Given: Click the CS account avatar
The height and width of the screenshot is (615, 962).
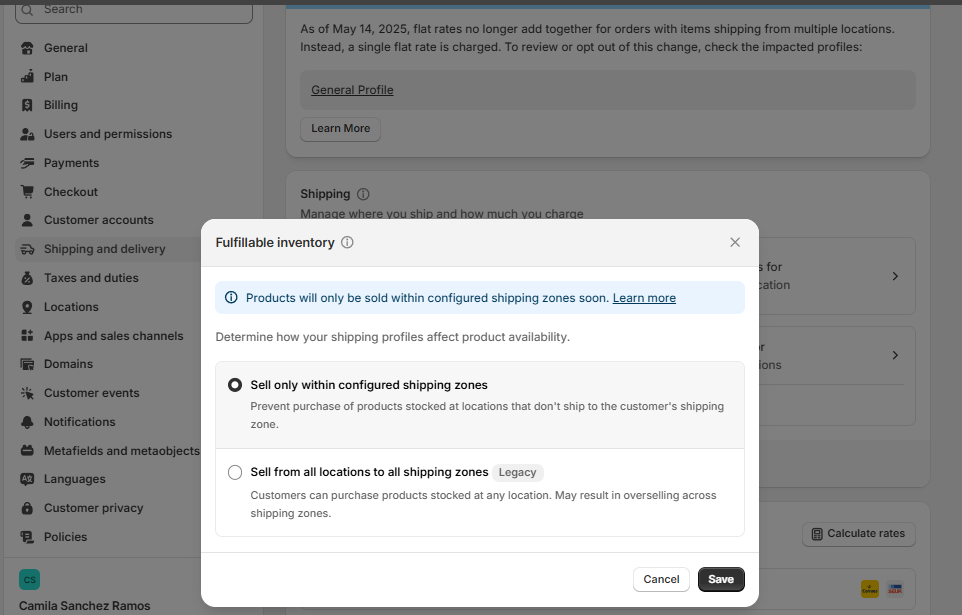Looking at the screenshot, I should [29, 579].
